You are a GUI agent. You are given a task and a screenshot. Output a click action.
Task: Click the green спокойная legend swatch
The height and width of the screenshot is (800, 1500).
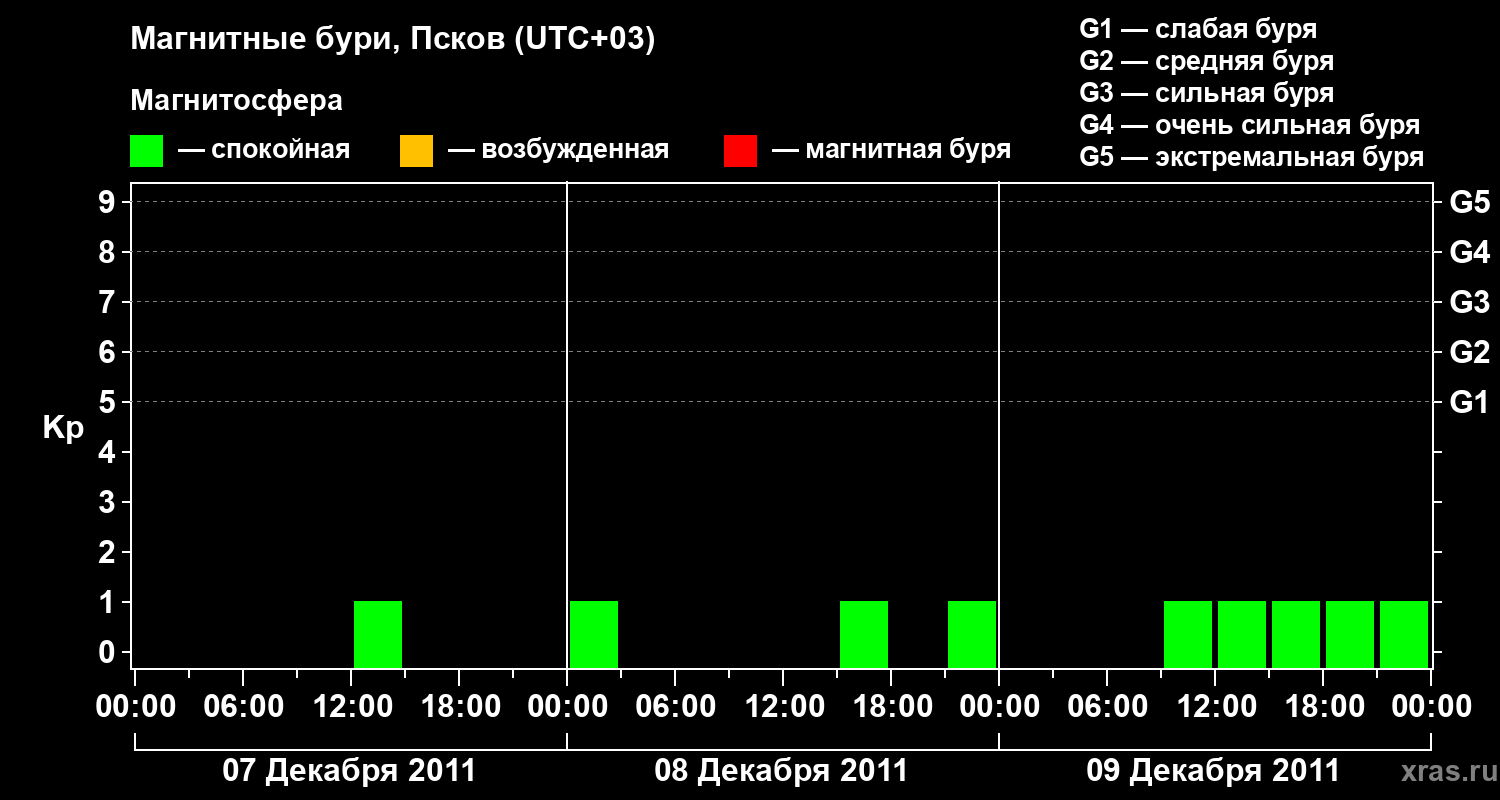point(147,151)
